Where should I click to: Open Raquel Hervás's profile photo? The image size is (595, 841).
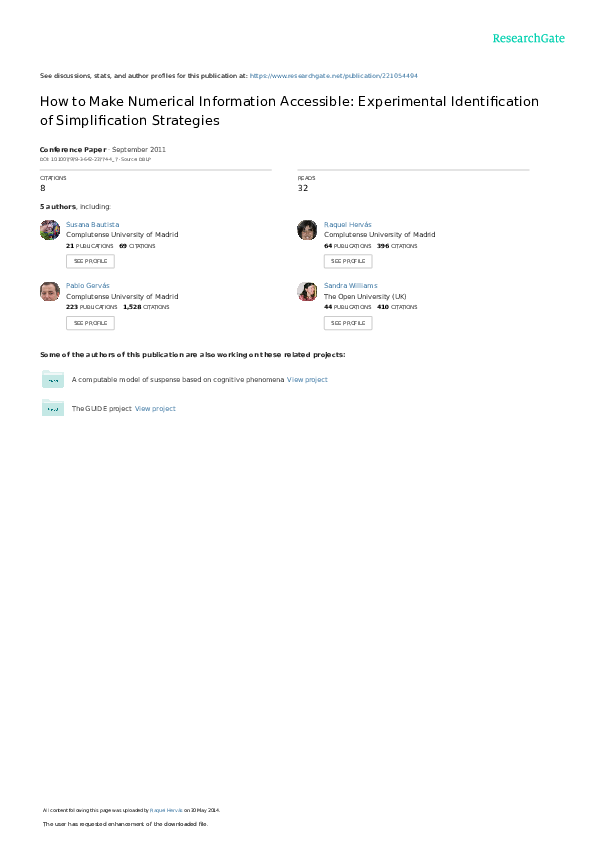[x=307, y=230]
